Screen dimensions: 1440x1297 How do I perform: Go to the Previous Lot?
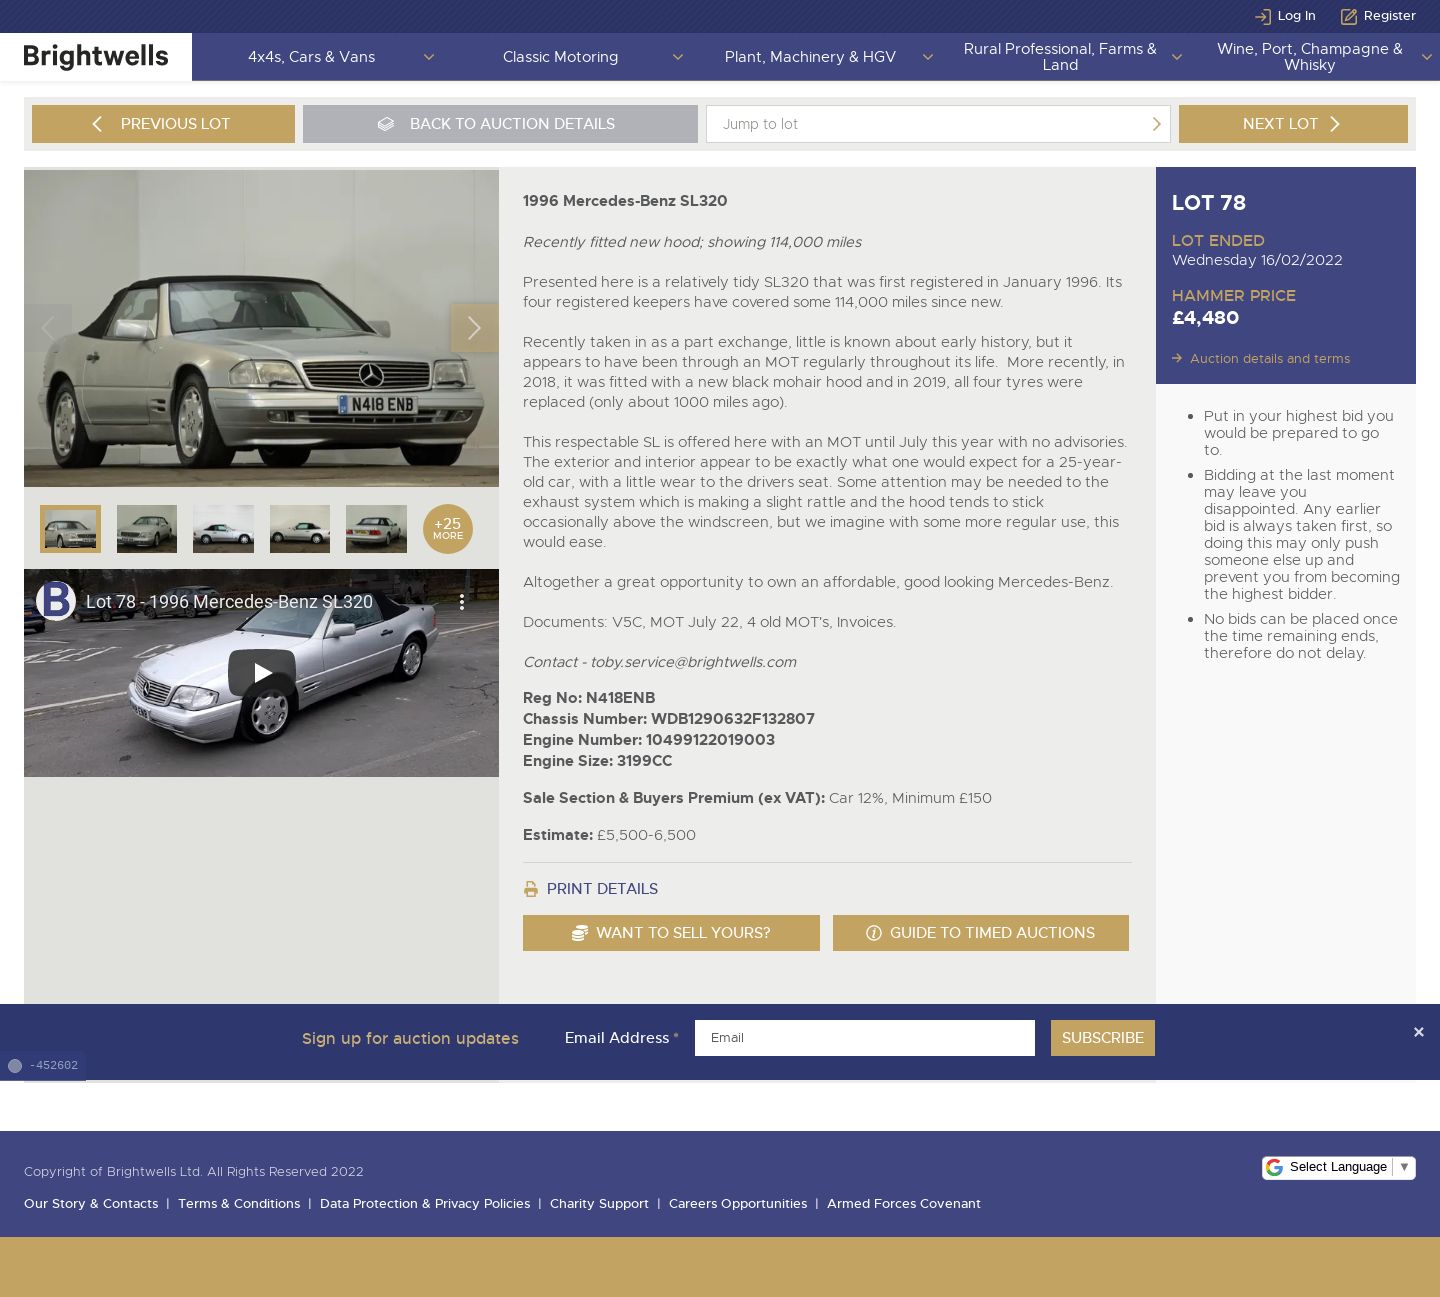(x=163, y=124)
